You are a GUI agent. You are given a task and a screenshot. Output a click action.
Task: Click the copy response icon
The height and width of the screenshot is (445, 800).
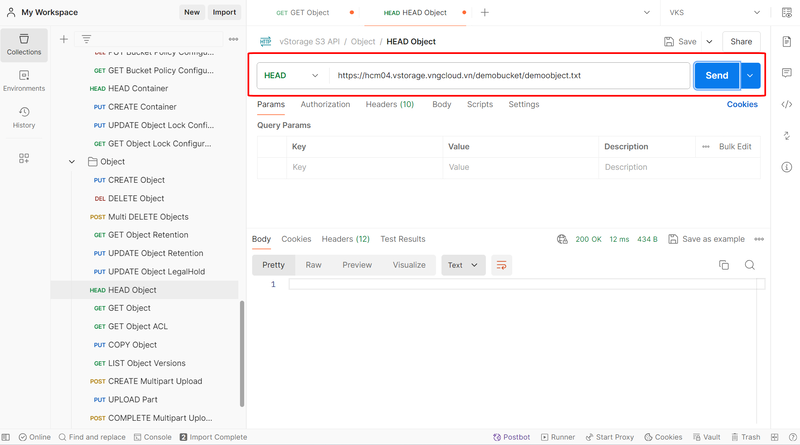pyautogui.click(x=724, y=265)
